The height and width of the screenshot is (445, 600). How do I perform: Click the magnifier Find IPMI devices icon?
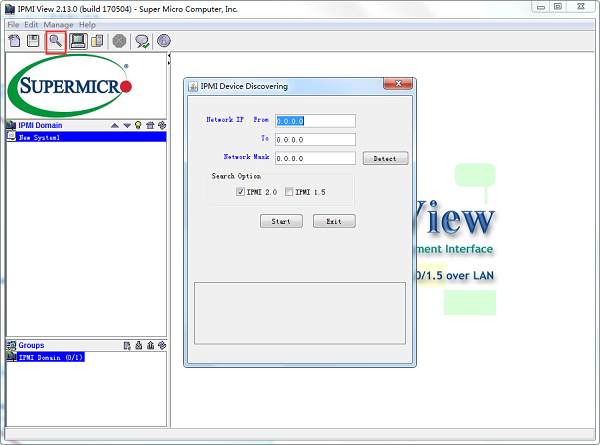click(x=56, y=41)
